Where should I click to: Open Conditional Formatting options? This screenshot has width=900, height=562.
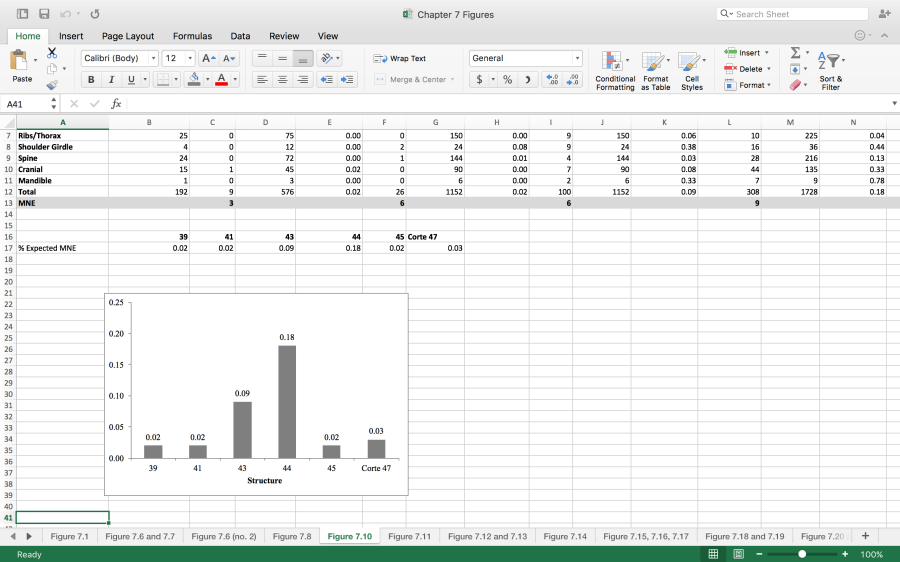point(615,70)
